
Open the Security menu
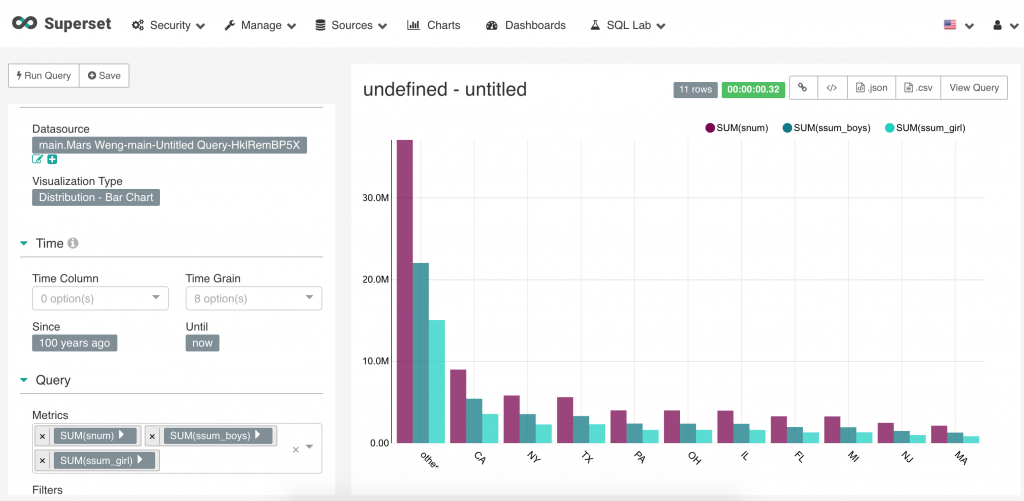[168, 25]
